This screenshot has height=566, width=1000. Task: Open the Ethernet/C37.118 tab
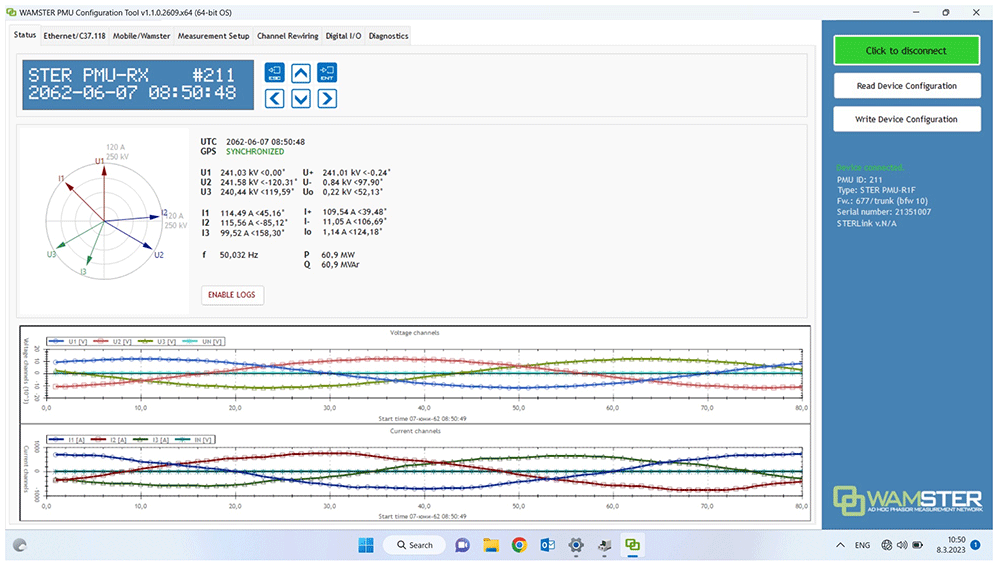75,36
